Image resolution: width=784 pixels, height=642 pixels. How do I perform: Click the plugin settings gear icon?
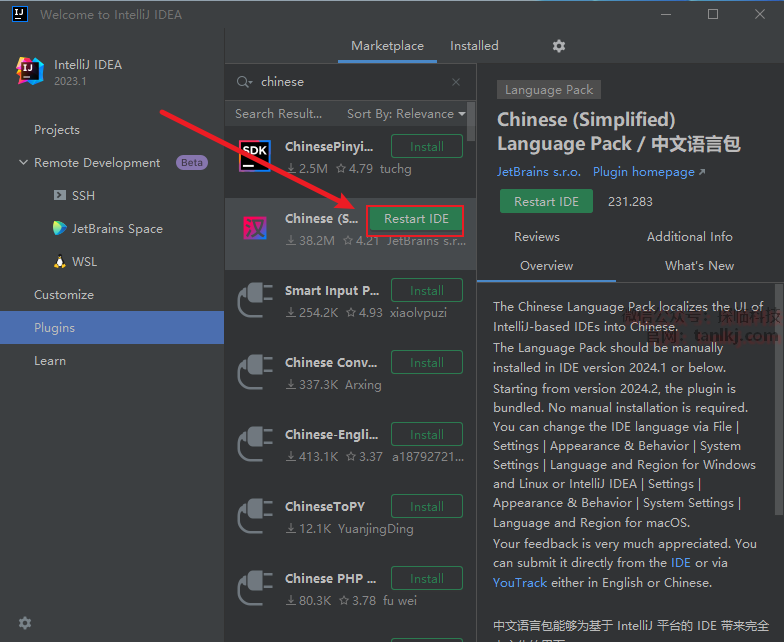(x=559, y=46)
